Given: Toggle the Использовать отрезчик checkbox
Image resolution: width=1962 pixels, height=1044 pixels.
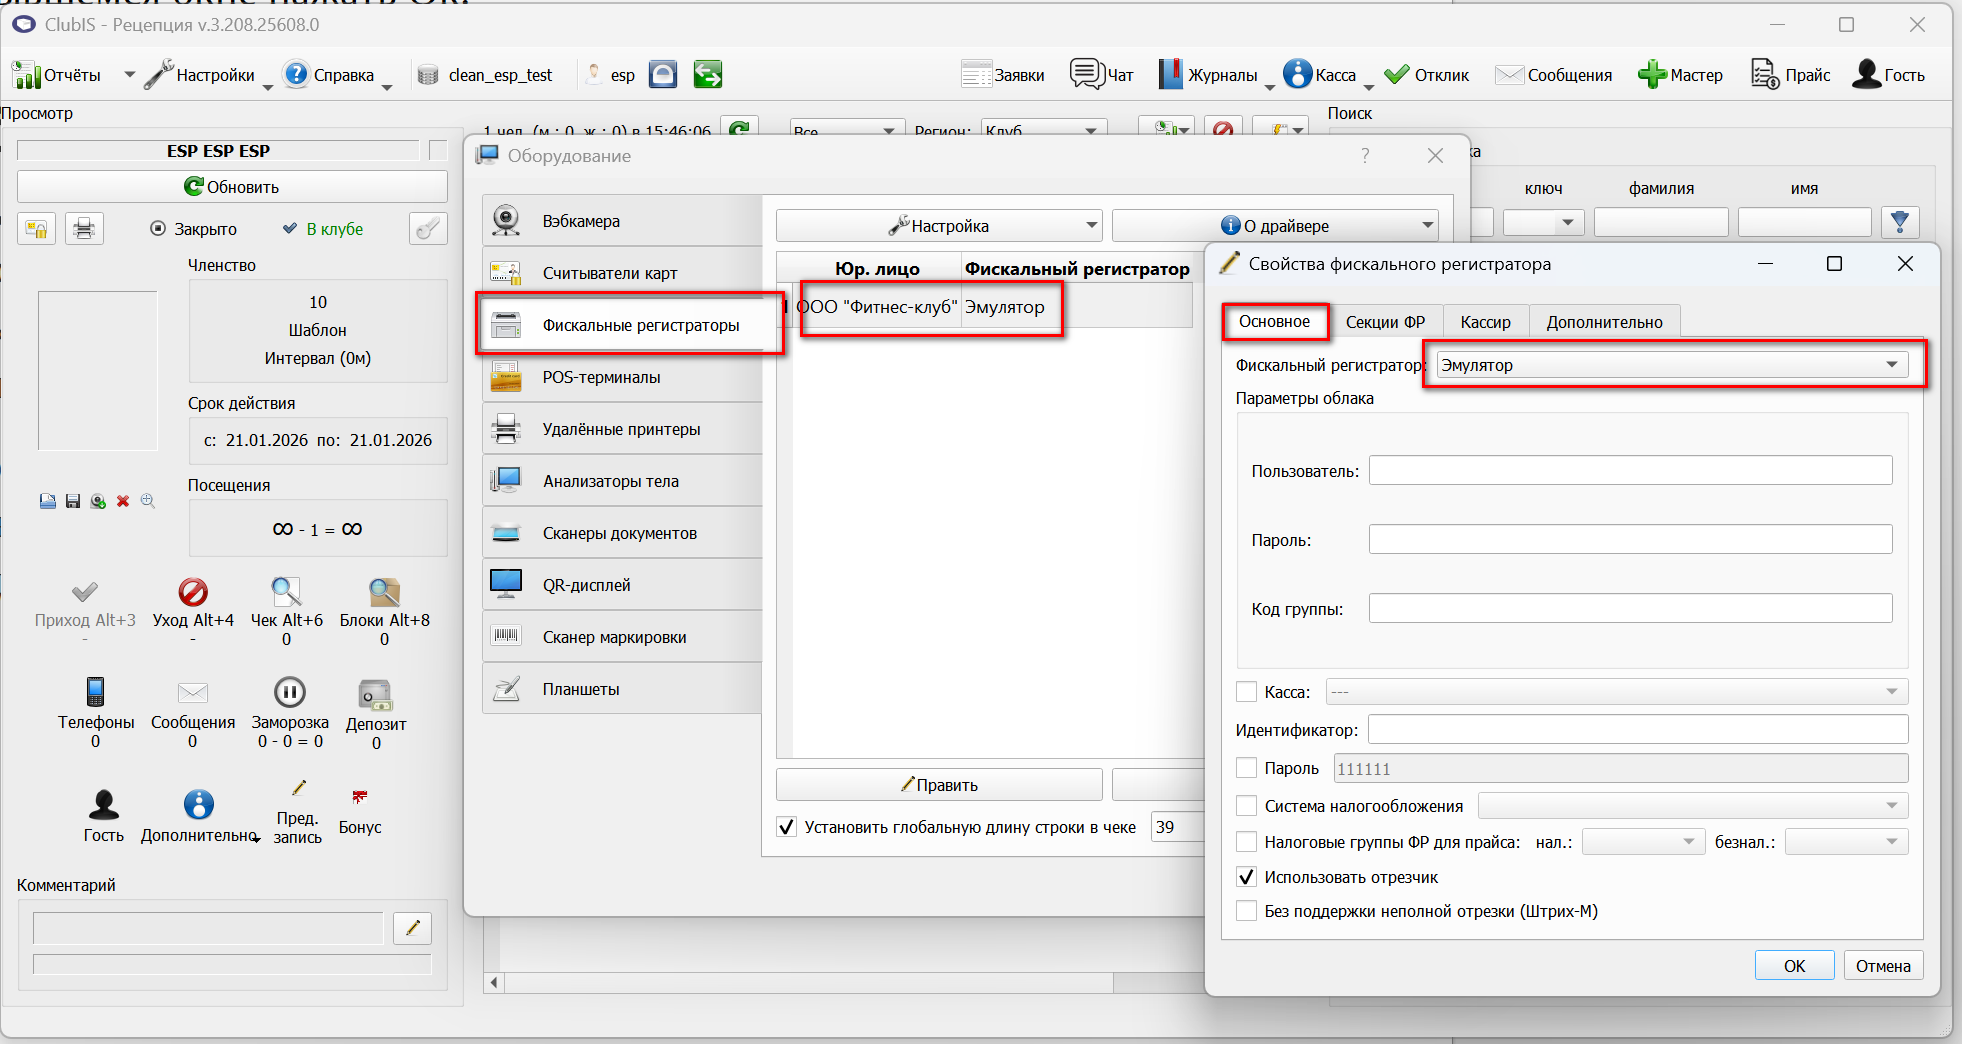Looking at the screenshot, I should coord(1247,877).
